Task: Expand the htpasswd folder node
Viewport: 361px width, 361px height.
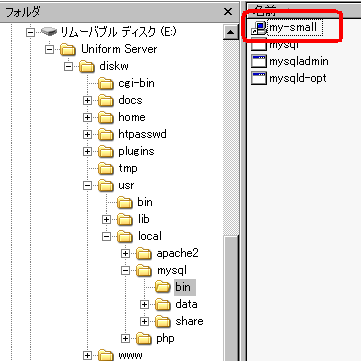Action: (87, 135)
